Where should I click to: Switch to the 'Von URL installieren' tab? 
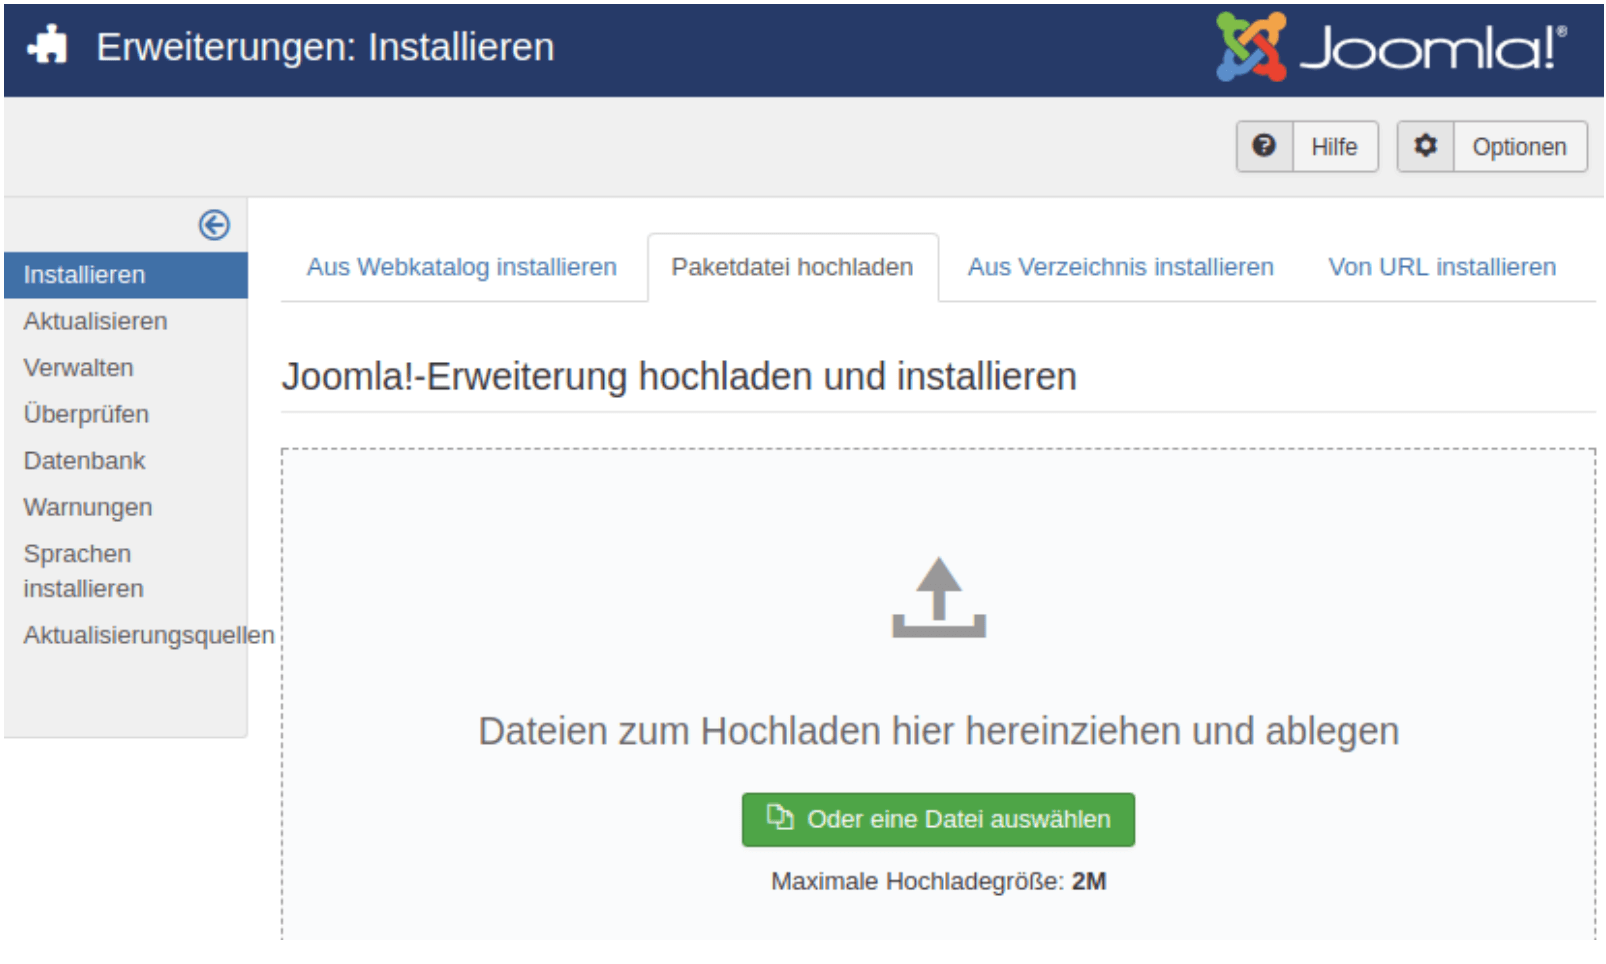[1442, 267]
